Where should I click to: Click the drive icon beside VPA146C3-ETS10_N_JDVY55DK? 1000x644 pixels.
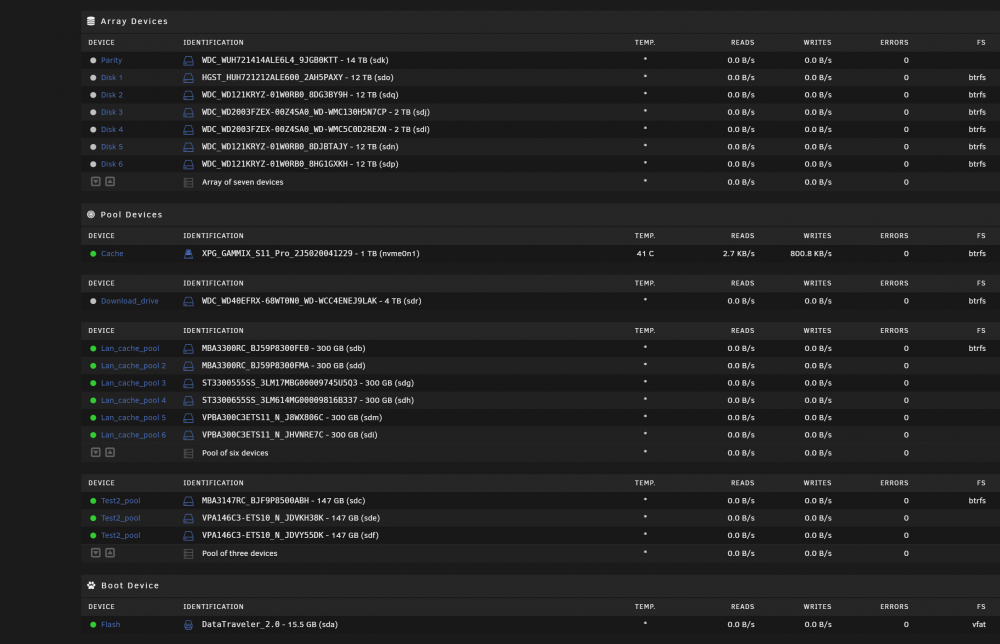[x=188, y=536]
